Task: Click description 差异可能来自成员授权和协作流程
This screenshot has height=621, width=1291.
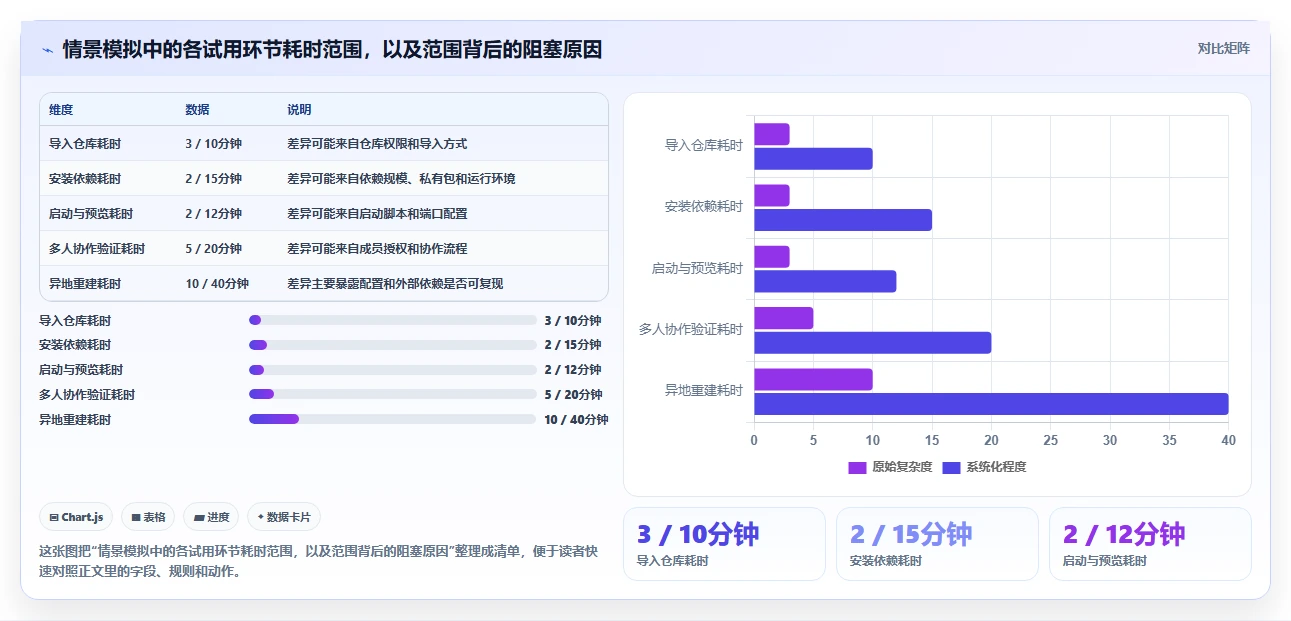Action: (377, 248)
